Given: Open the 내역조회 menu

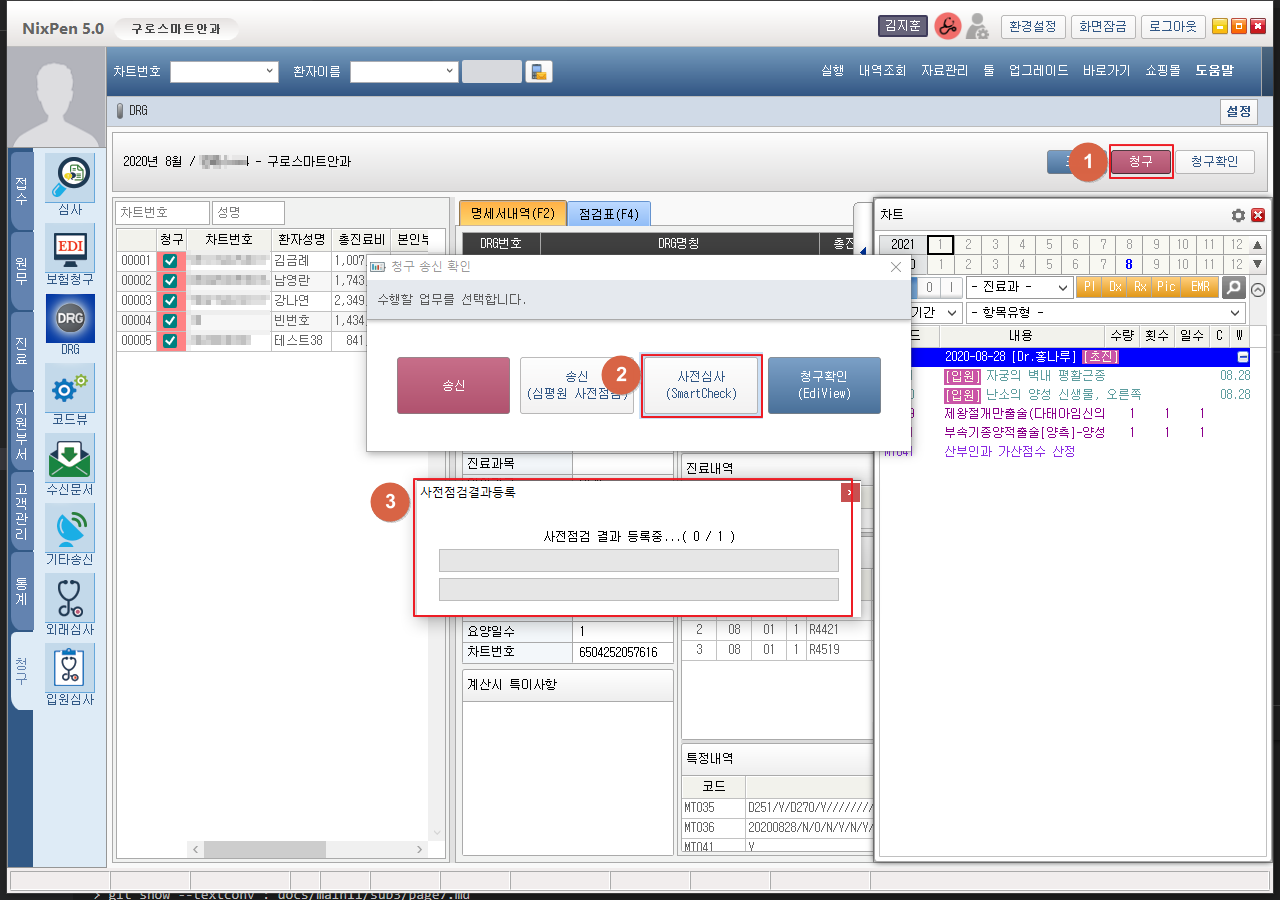Looking at the screenshot, I should (881, 71).
